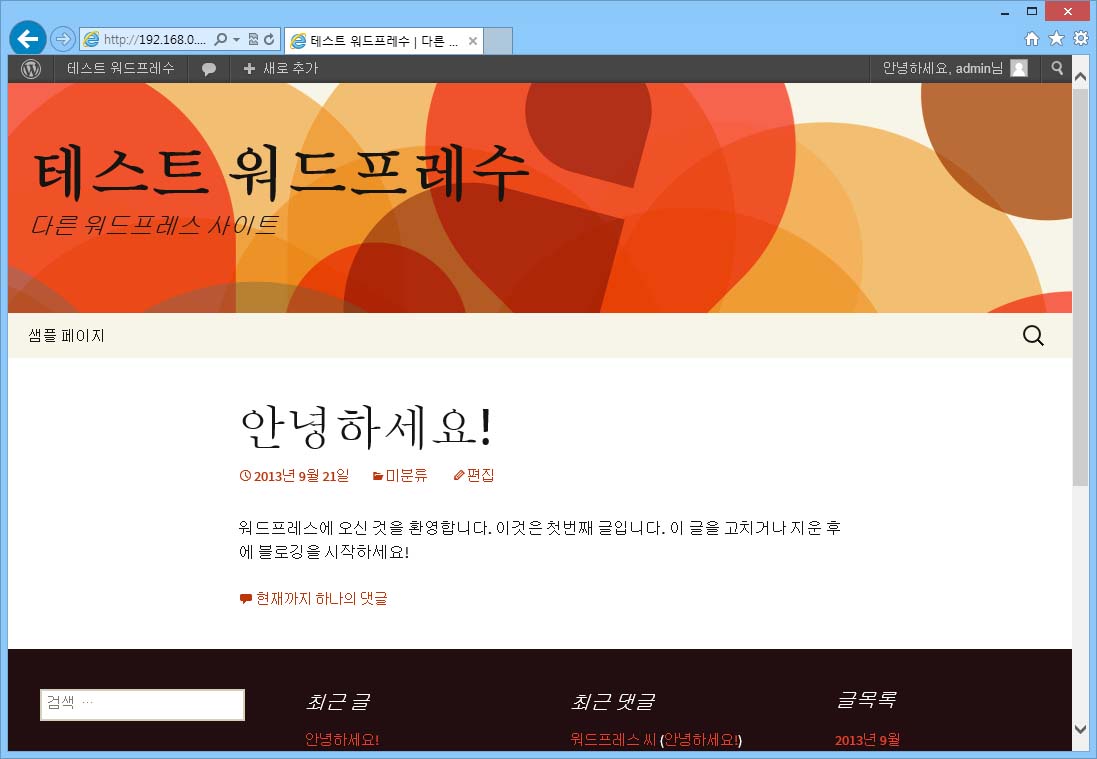Click the admin avatar icon in admin bar
Viewport: 1097px width, 759px height.
pyautogui.click(x=1019, y=69)
